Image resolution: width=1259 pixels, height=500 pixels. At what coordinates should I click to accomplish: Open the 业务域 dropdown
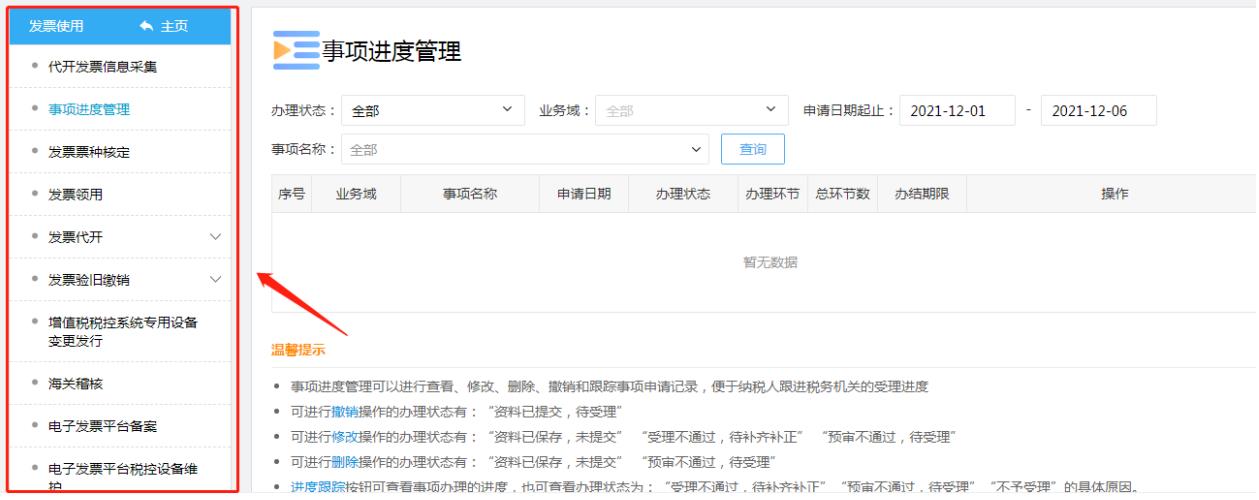[688, 111]
